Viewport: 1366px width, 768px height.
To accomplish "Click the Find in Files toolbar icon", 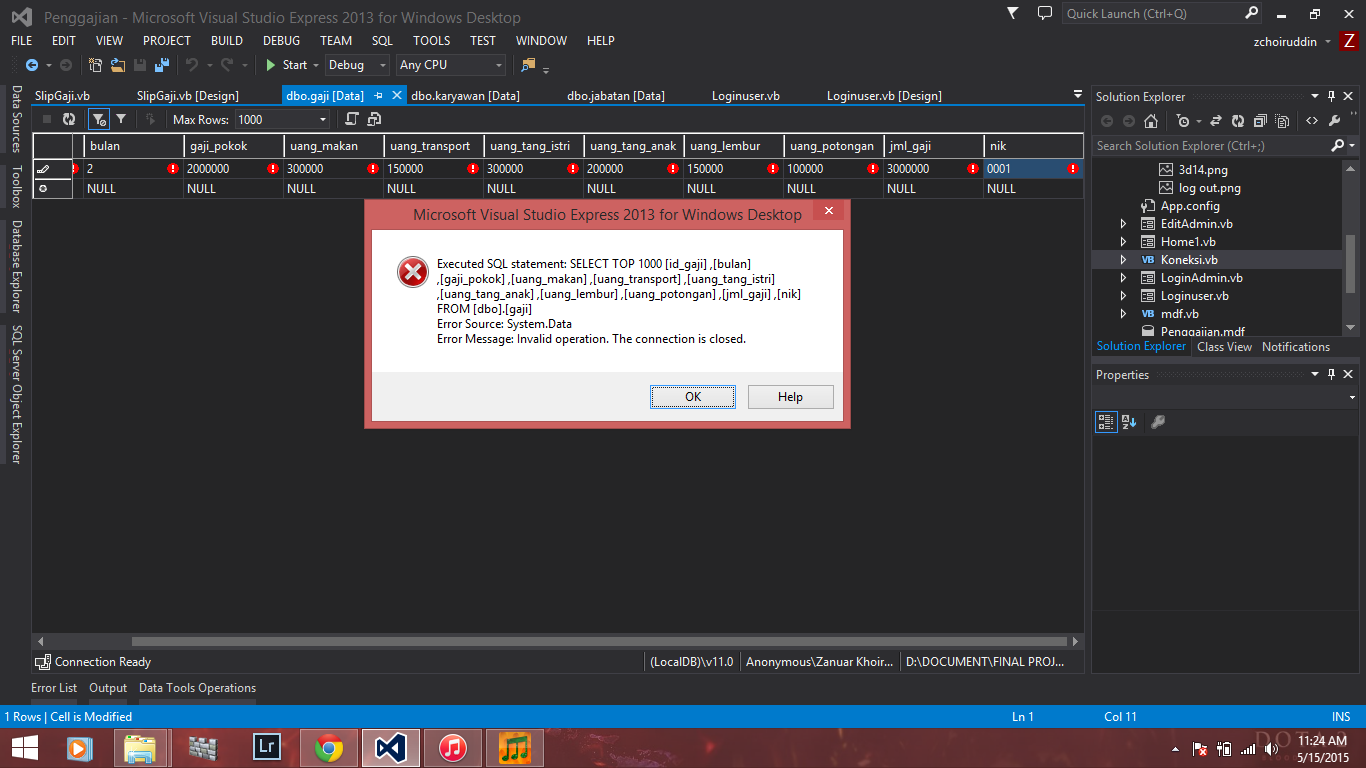I will tap(528, 65).
